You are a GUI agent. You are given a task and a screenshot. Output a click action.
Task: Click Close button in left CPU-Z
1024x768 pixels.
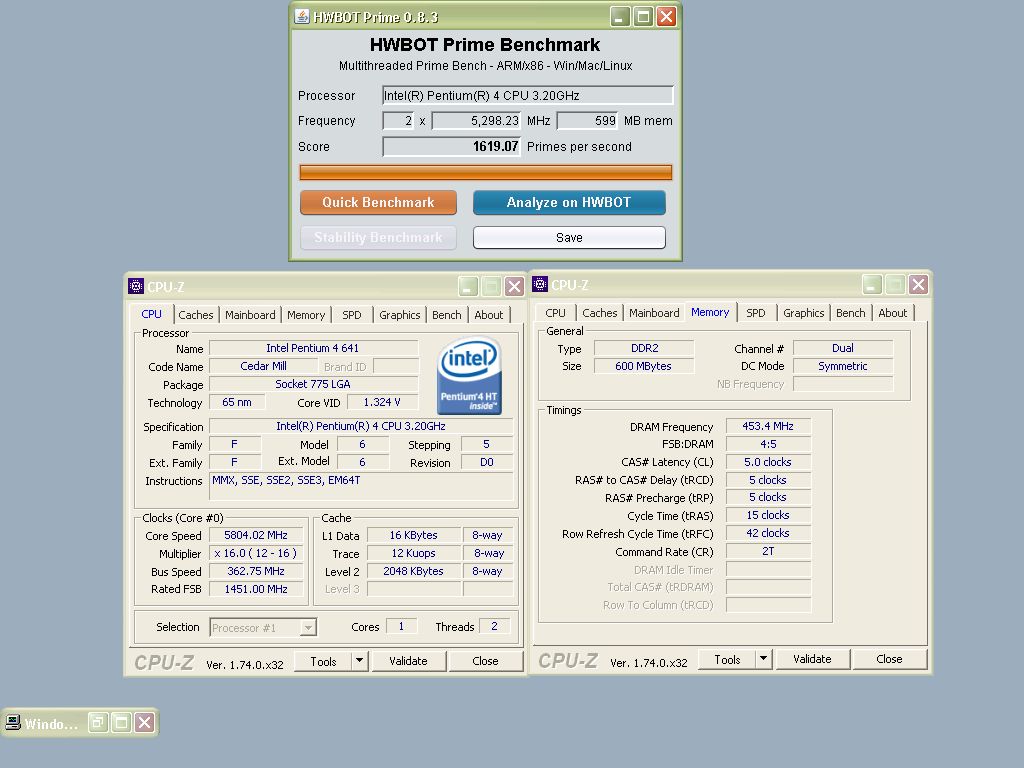click(x=486, y=661)
